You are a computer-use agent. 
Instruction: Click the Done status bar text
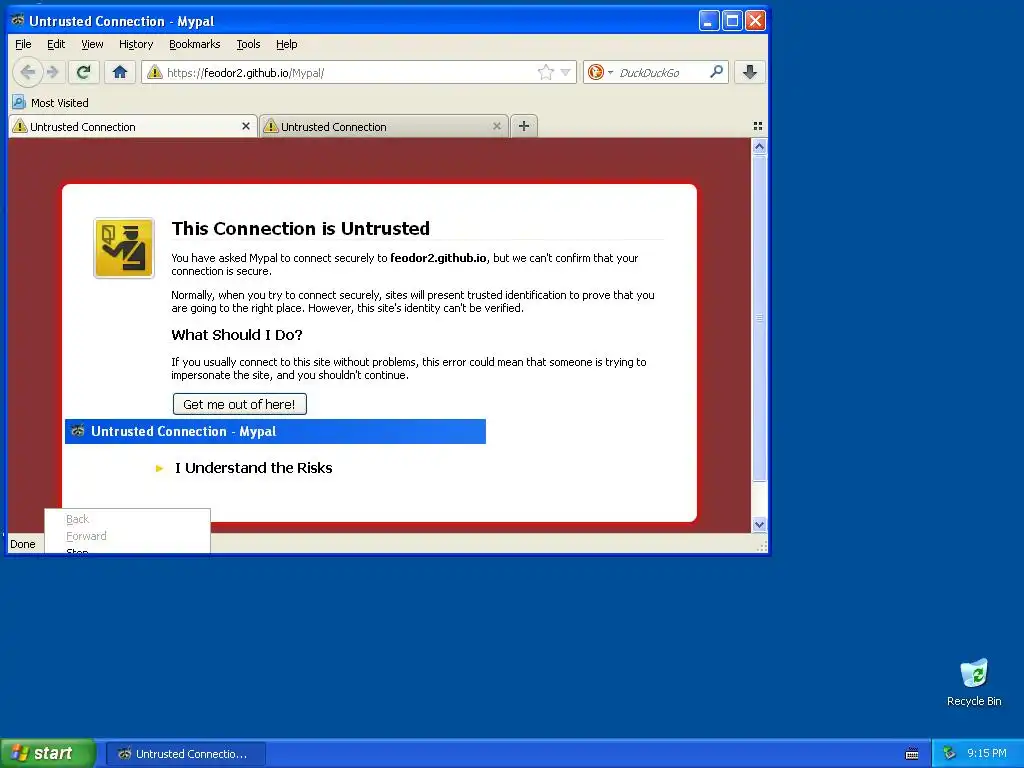(23, 544)
